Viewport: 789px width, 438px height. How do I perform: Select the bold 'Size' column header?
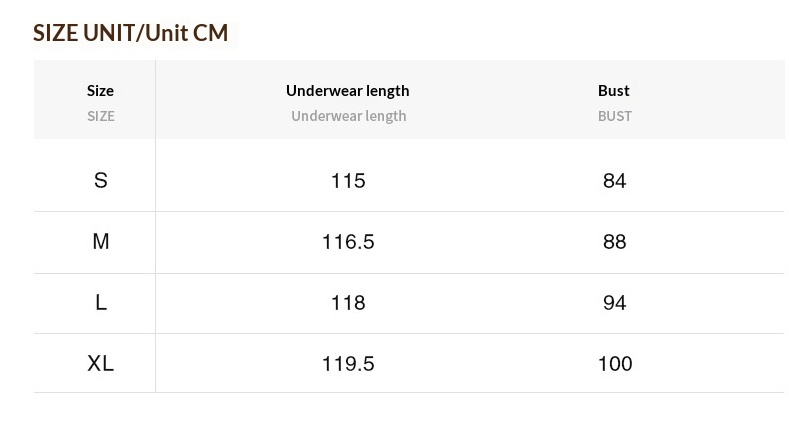(x=100, y=90)
